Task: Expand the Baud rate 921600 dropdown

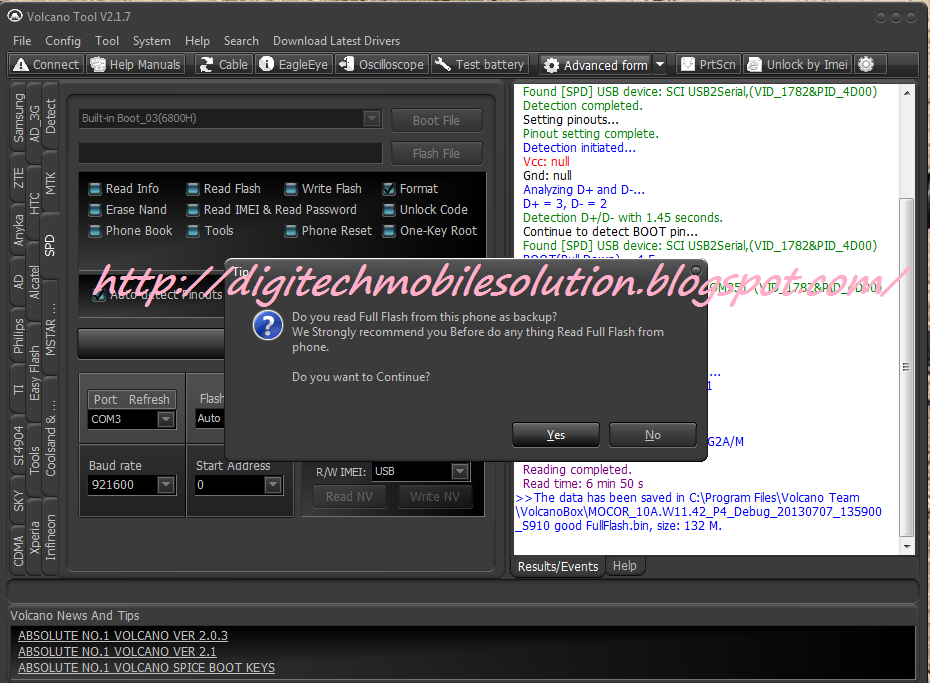Action: [168, 485]
